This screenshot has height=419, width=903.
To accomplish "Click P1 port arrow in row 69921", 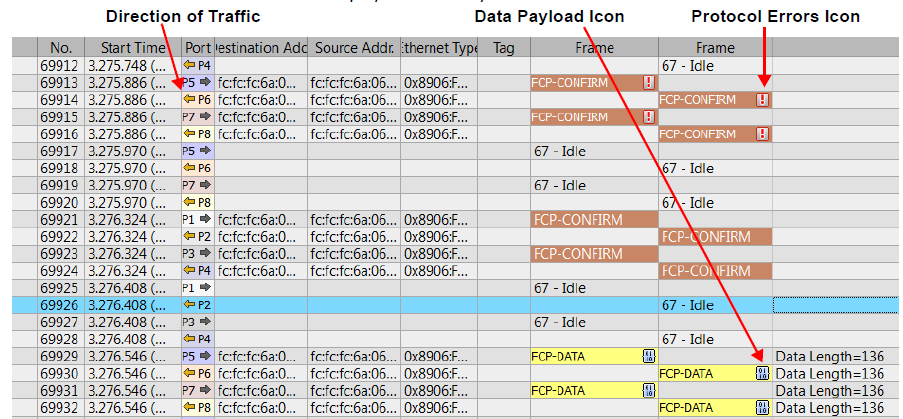I will (x=206, y=219).
